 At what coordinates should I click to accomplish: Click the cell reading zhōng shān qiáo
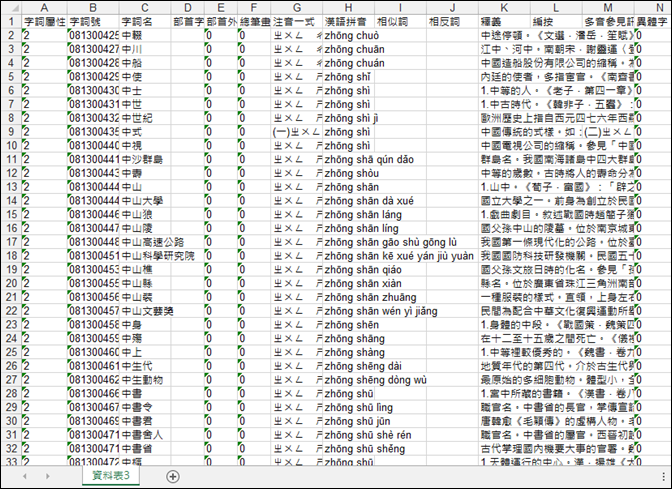click(348, 269)
